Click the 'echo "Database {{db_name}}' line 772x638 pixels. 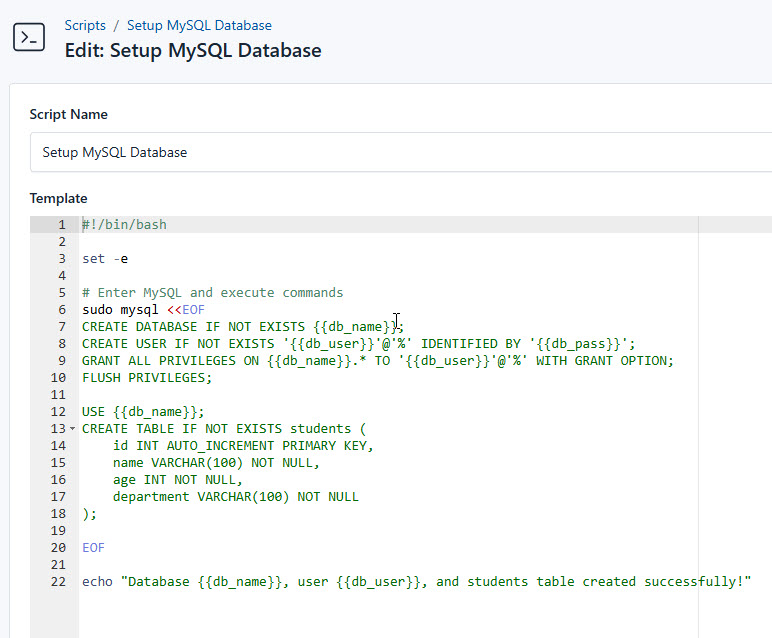[417, 582]
